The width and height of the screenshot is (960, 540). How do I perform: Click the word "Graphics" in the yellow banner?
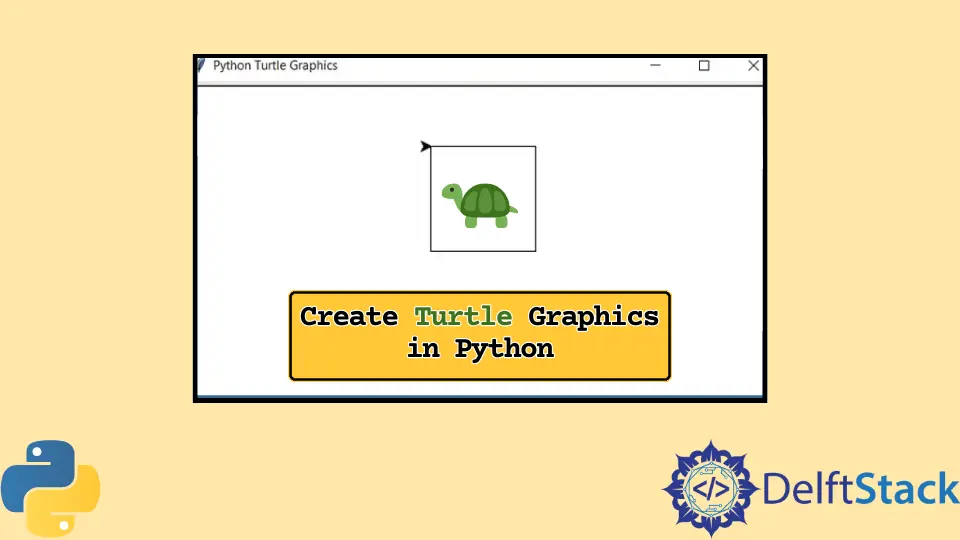click(x=594, y=317)
